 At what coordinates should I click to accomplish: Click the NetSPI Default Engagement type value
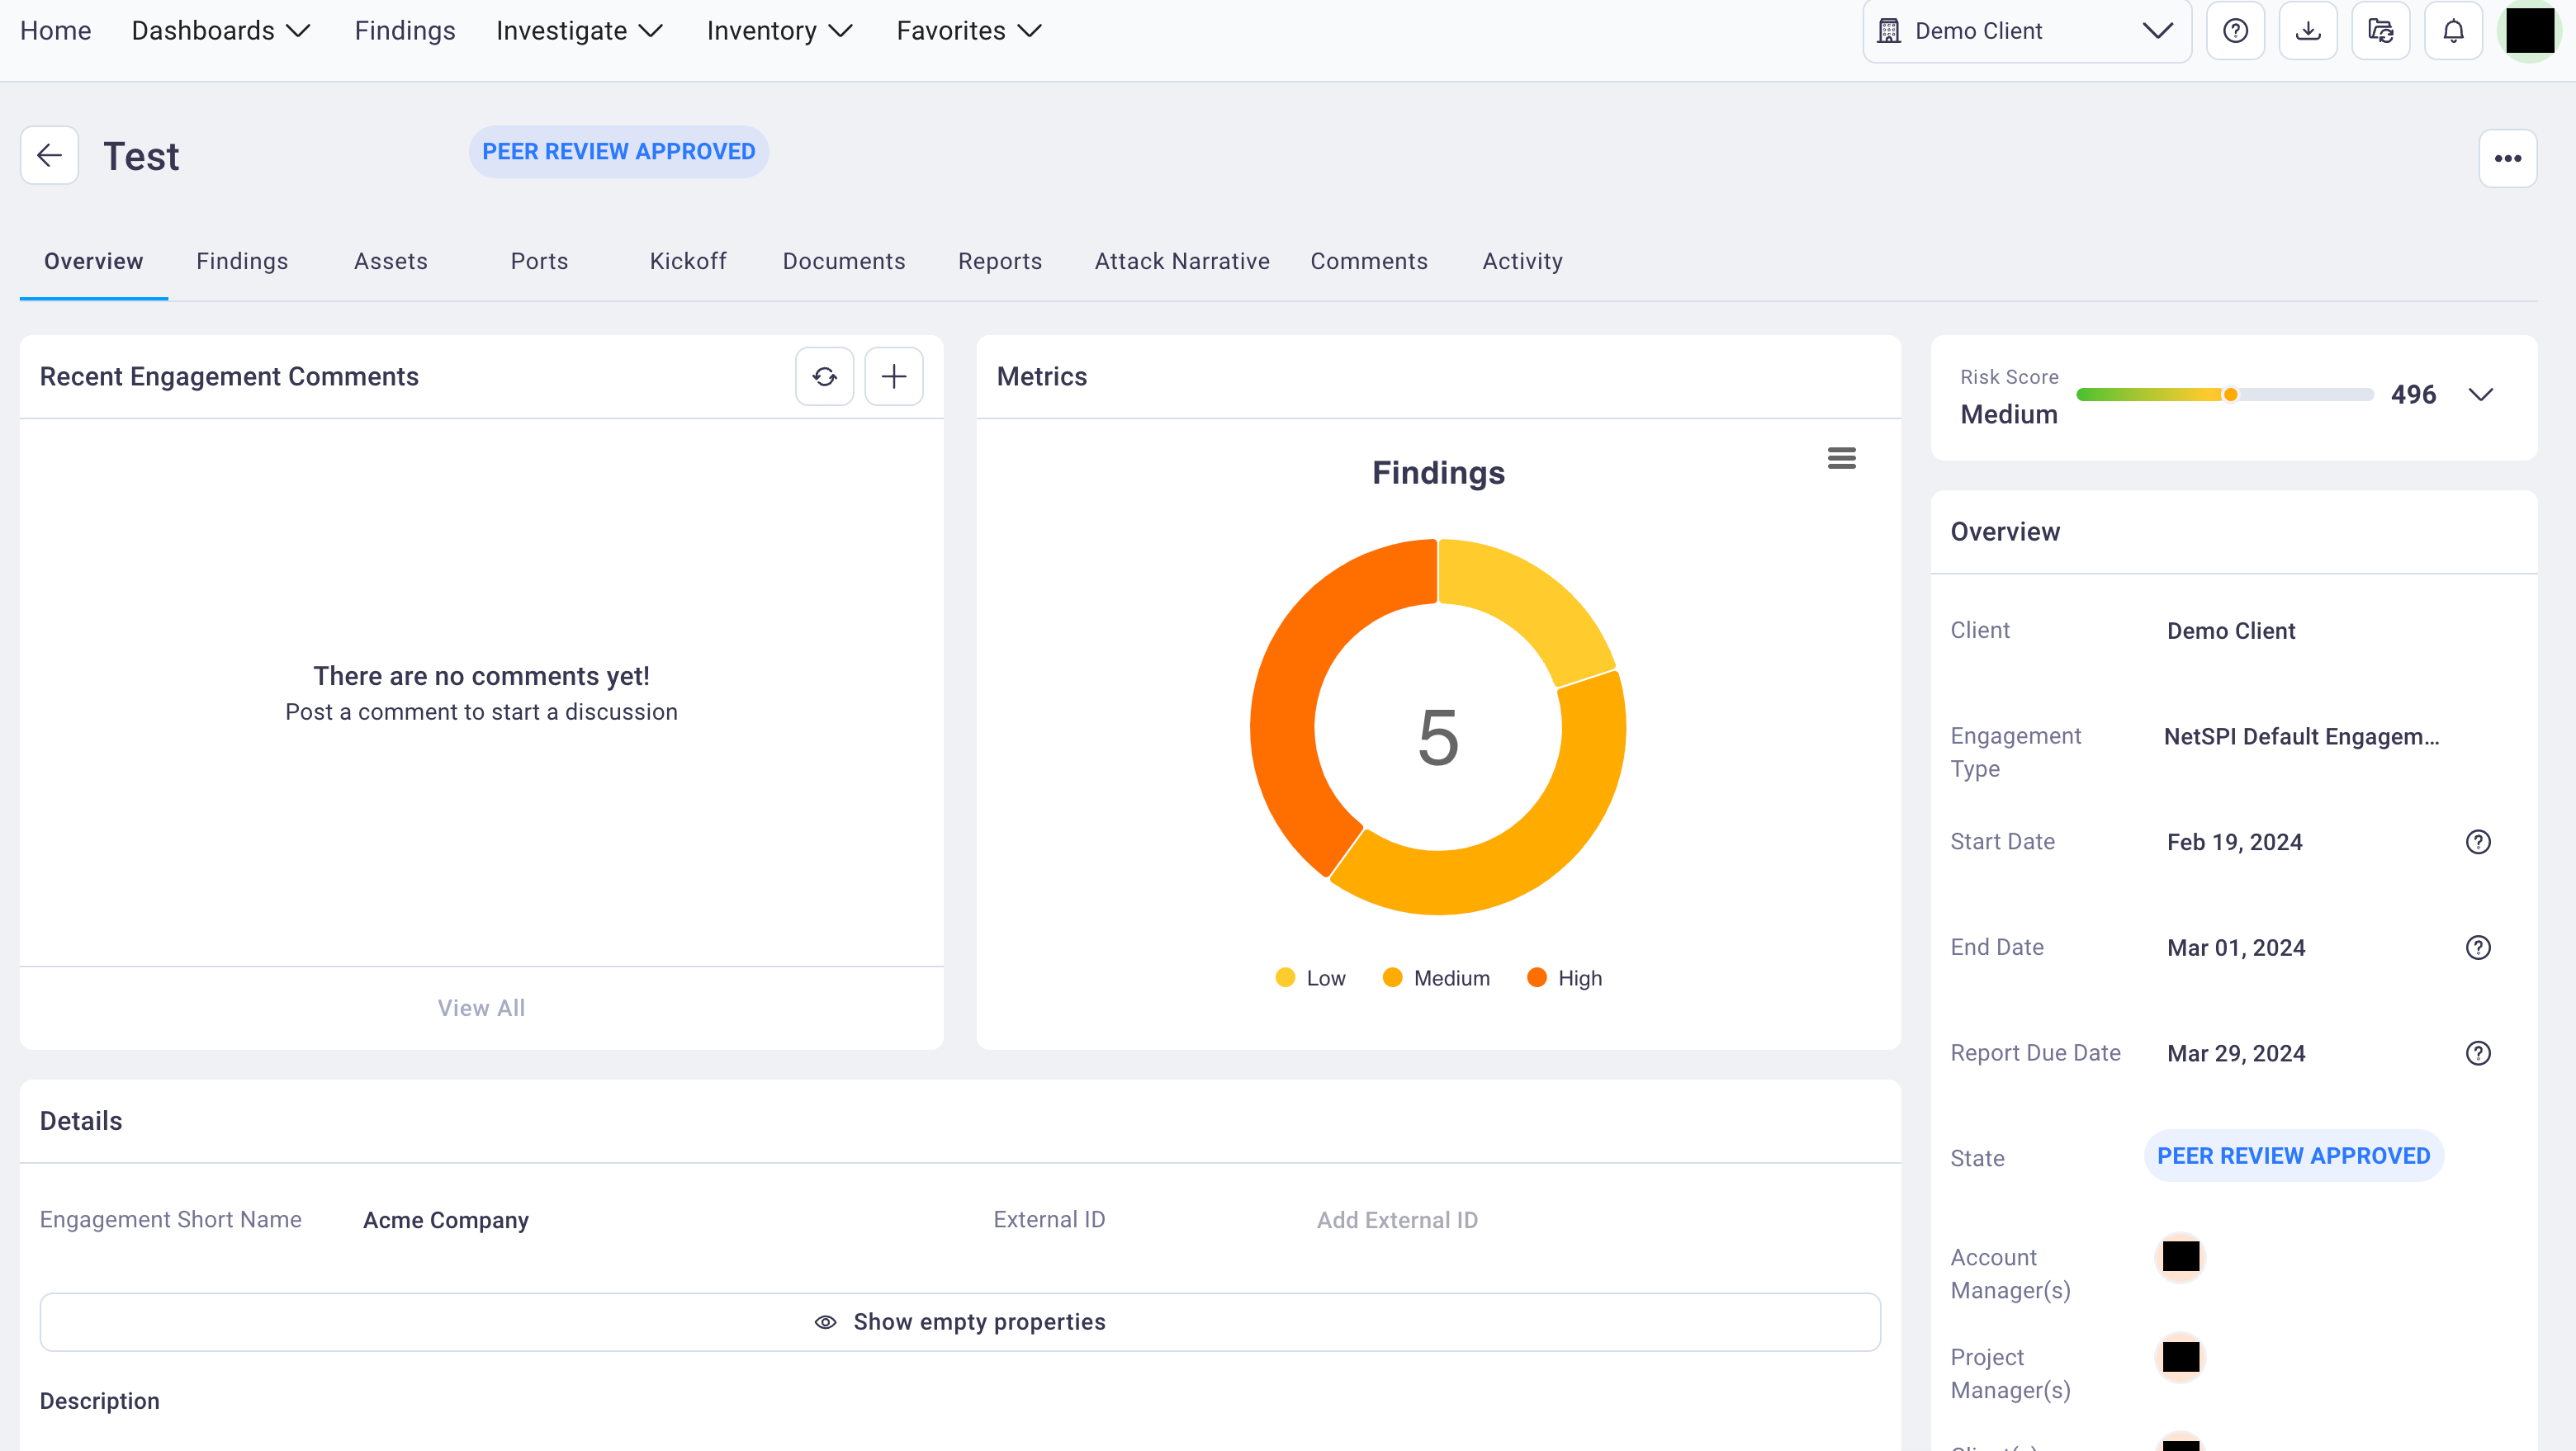(2301, 737)
